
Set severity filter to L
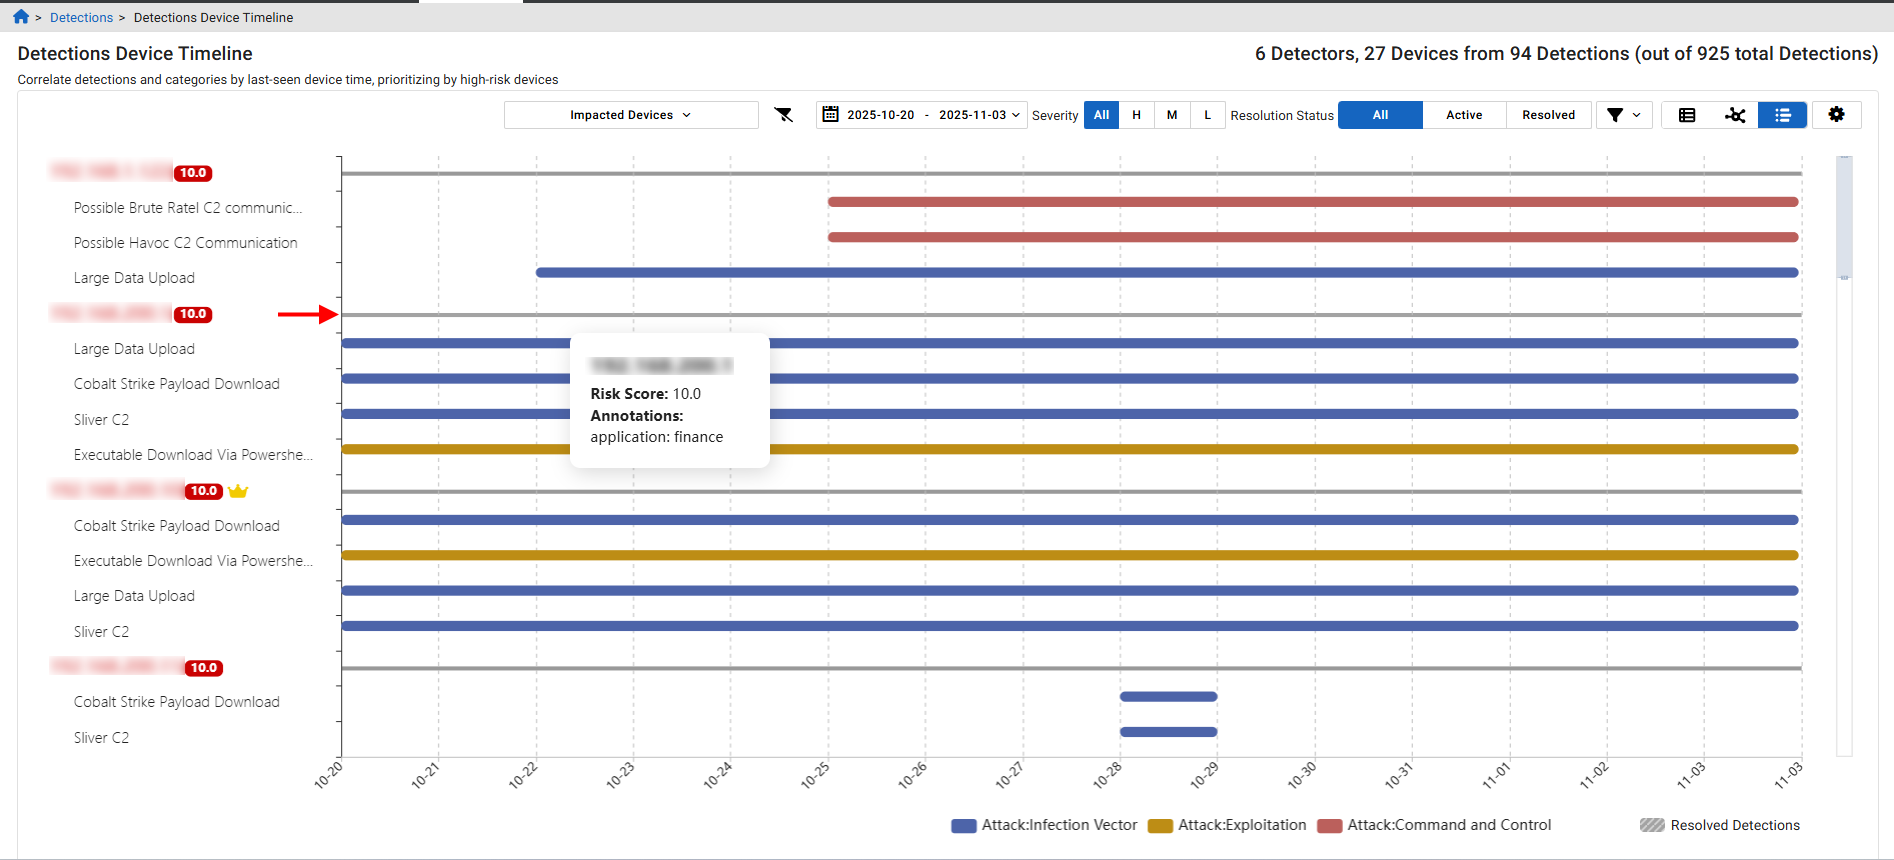click(x=1207, y=115)
